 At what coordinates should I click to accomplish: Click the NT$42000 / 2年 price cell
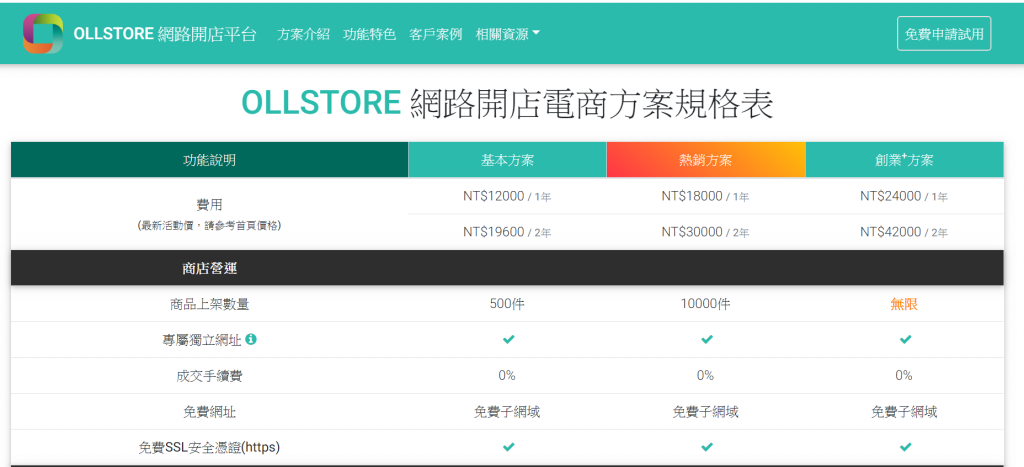(904, 232)
